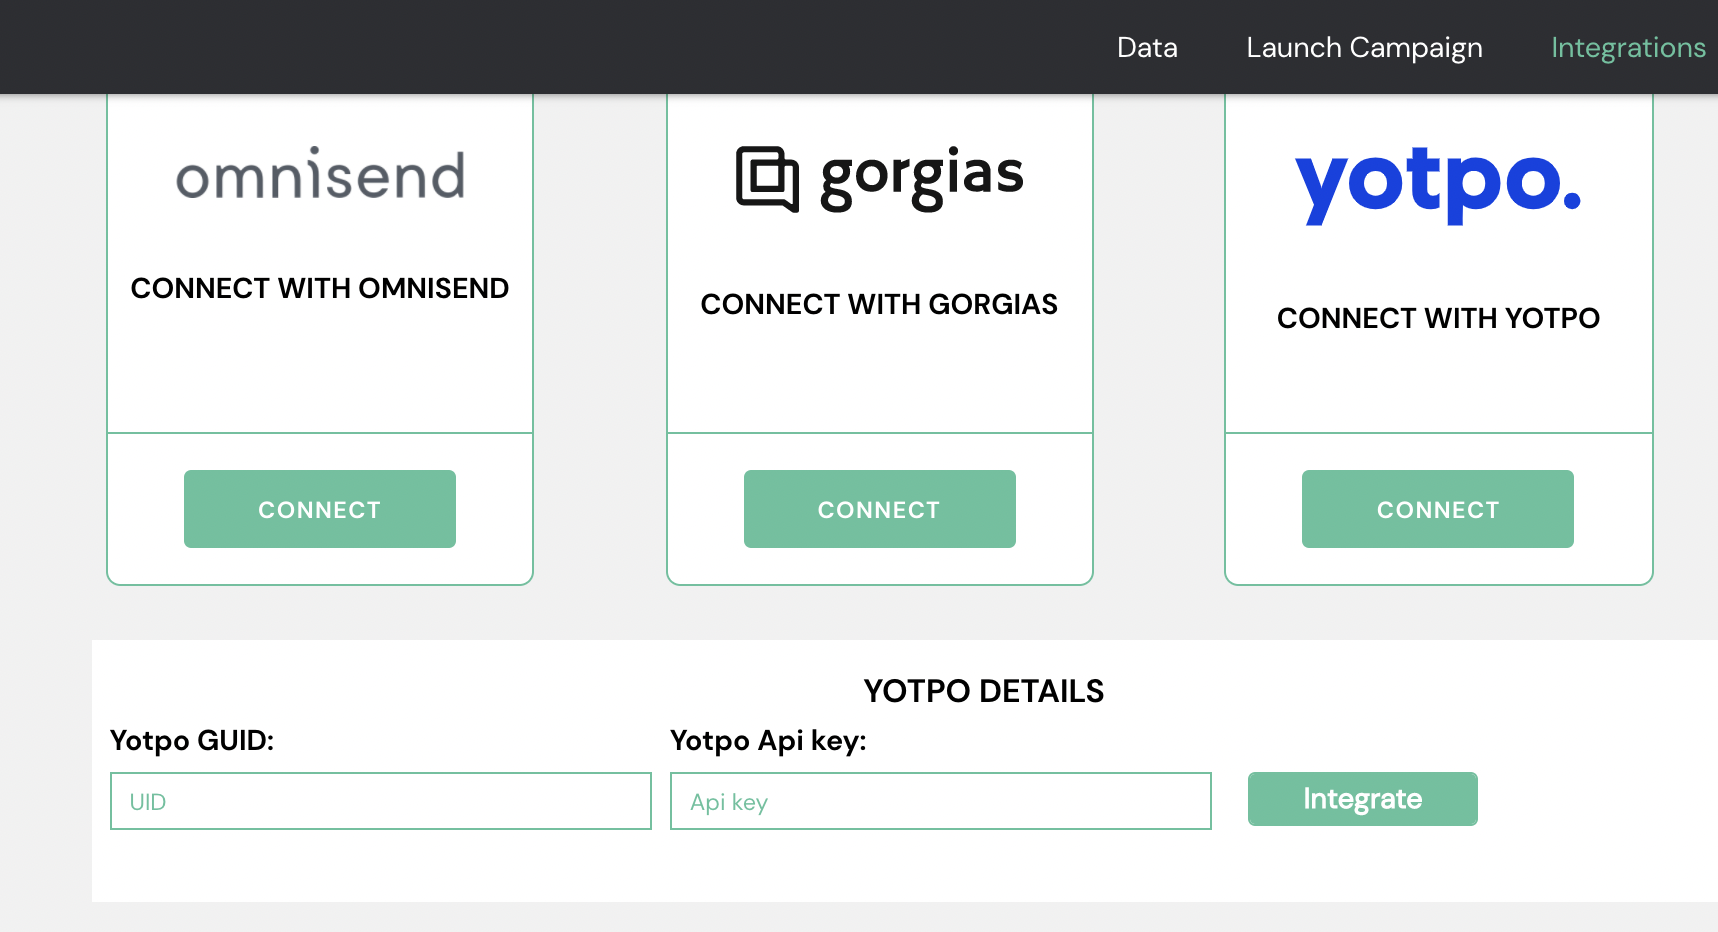Connect the Yotpo integration
The image size is (1718, 932).
coord(1438,509)
